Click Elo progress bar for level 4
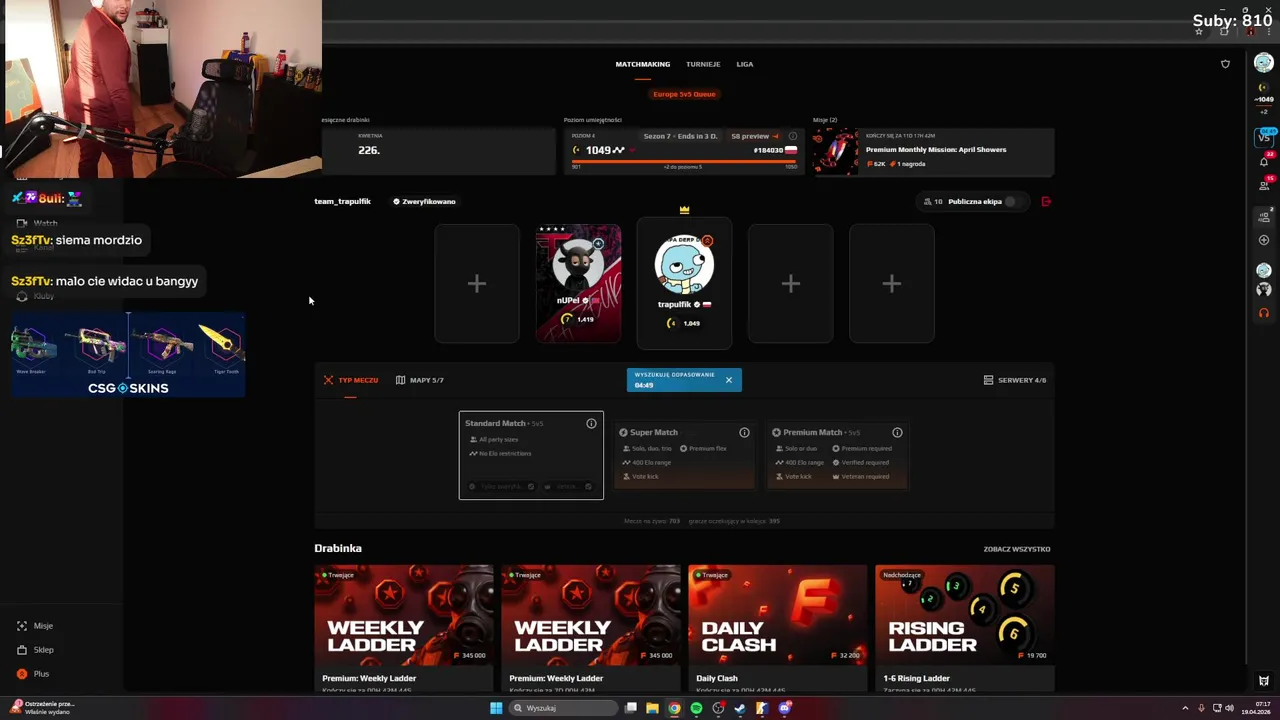The image size is (1280, 720). [684, 161]
